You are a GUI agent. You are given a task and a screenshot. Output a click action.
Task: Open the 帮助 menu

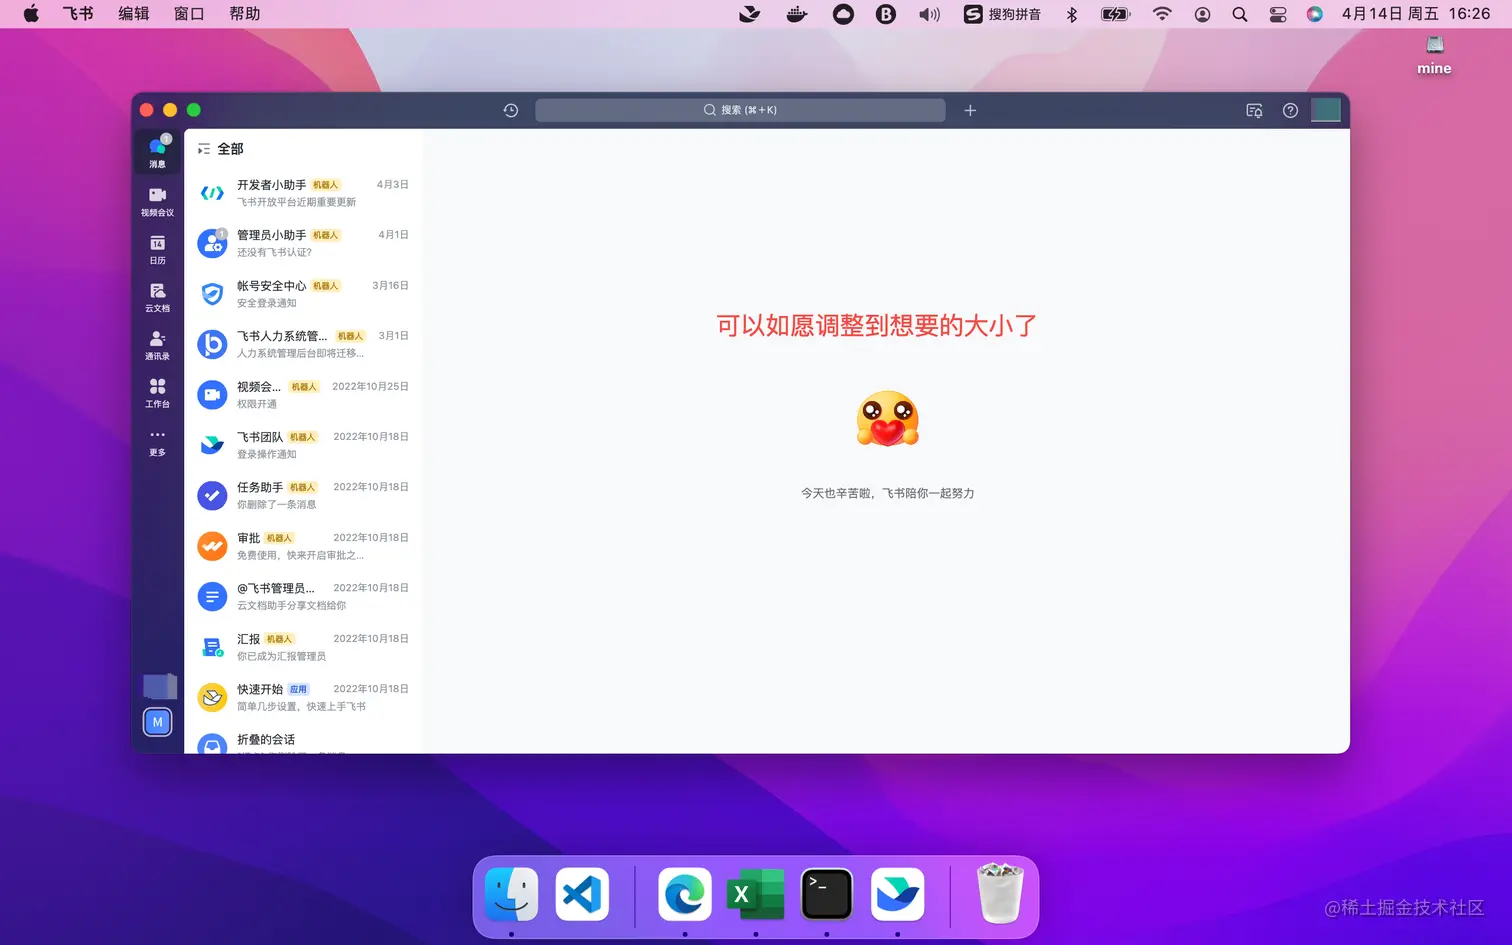pyautogui.click(x=245, y=14)
